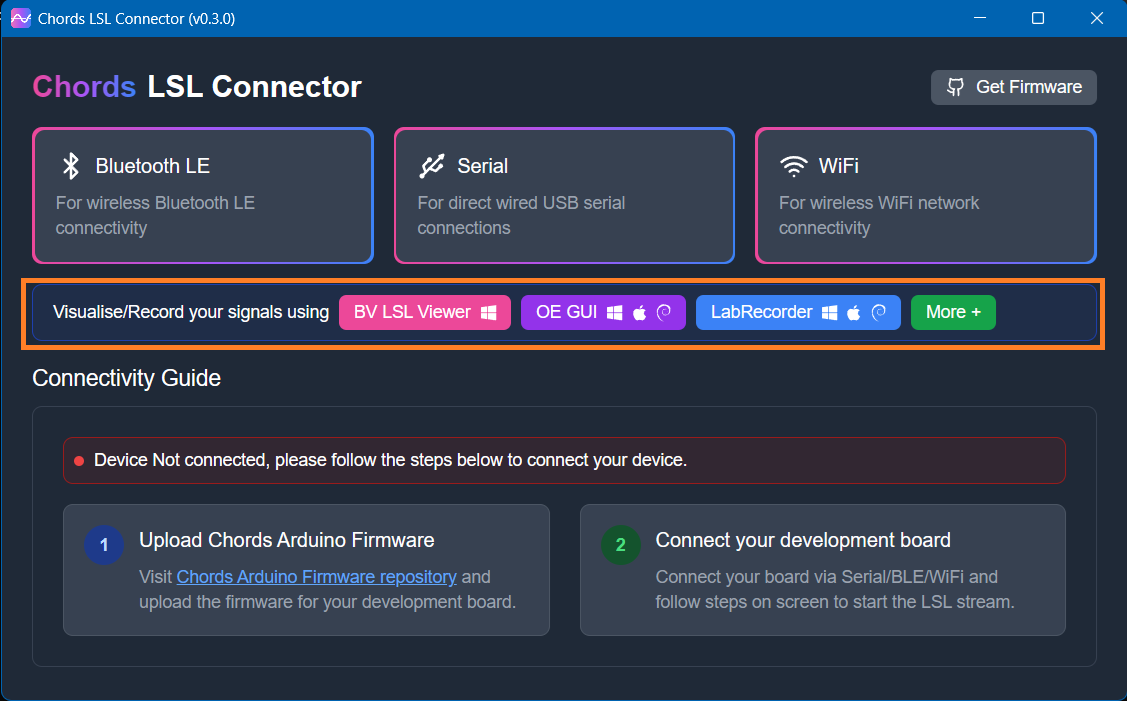
Task: Click the WiFi signal icon
Action: pyautogui.click(x=794, y=166)
